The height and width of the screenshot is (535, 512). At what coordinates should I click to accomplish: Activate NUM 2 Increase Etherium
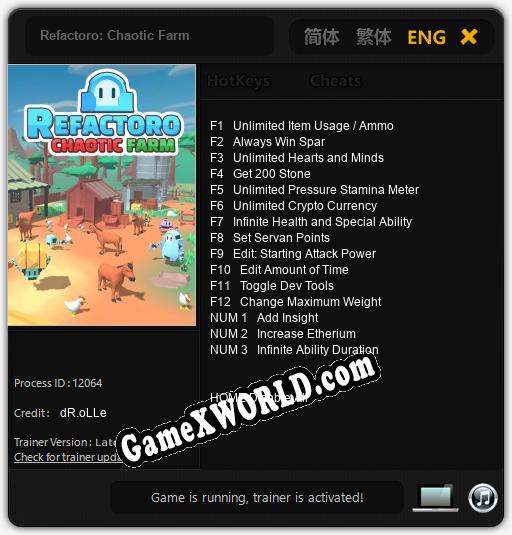tap(283, 334)
